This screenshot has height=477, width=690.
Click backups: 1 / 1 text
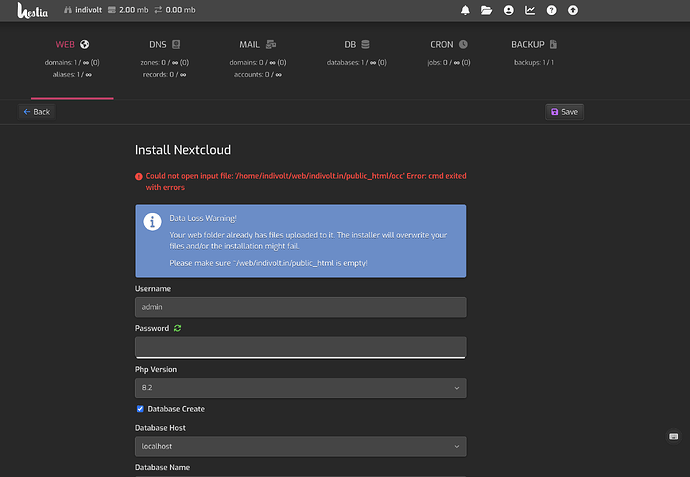[534, 62]
